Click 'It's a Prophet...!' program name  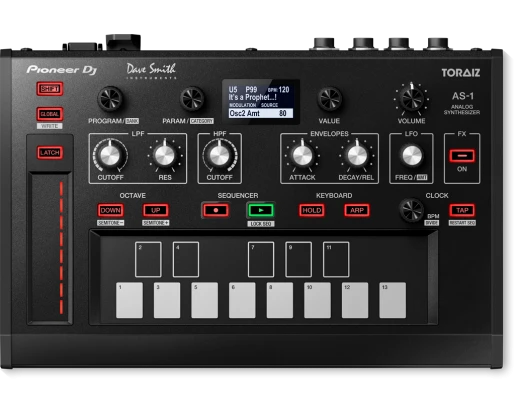point(252,97)
